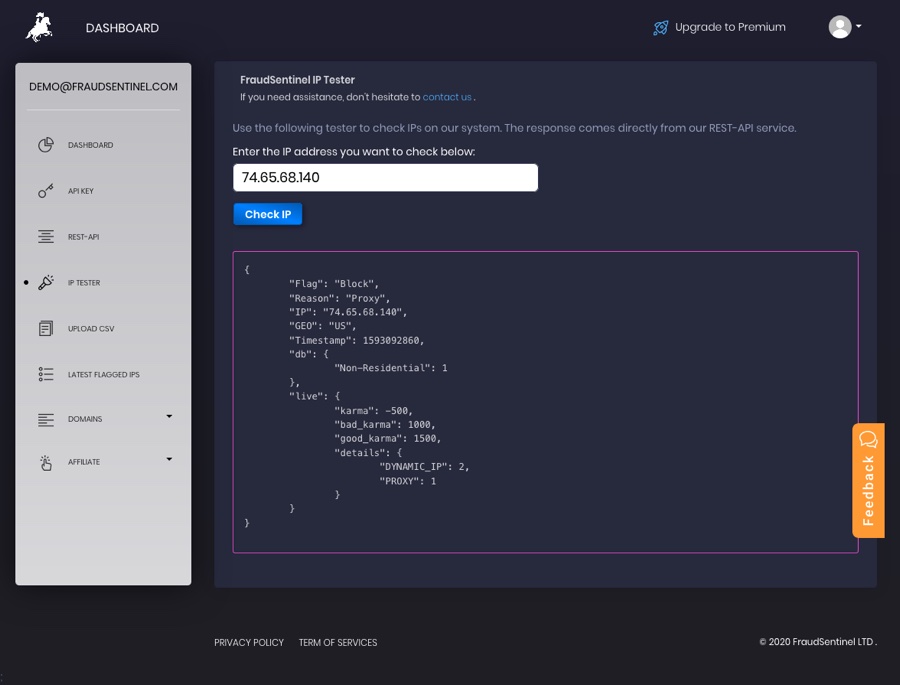This screenshot has width=900, height=685.
Task: Click the "Flag": "Block" line in response
Action: tap(334, 284)
